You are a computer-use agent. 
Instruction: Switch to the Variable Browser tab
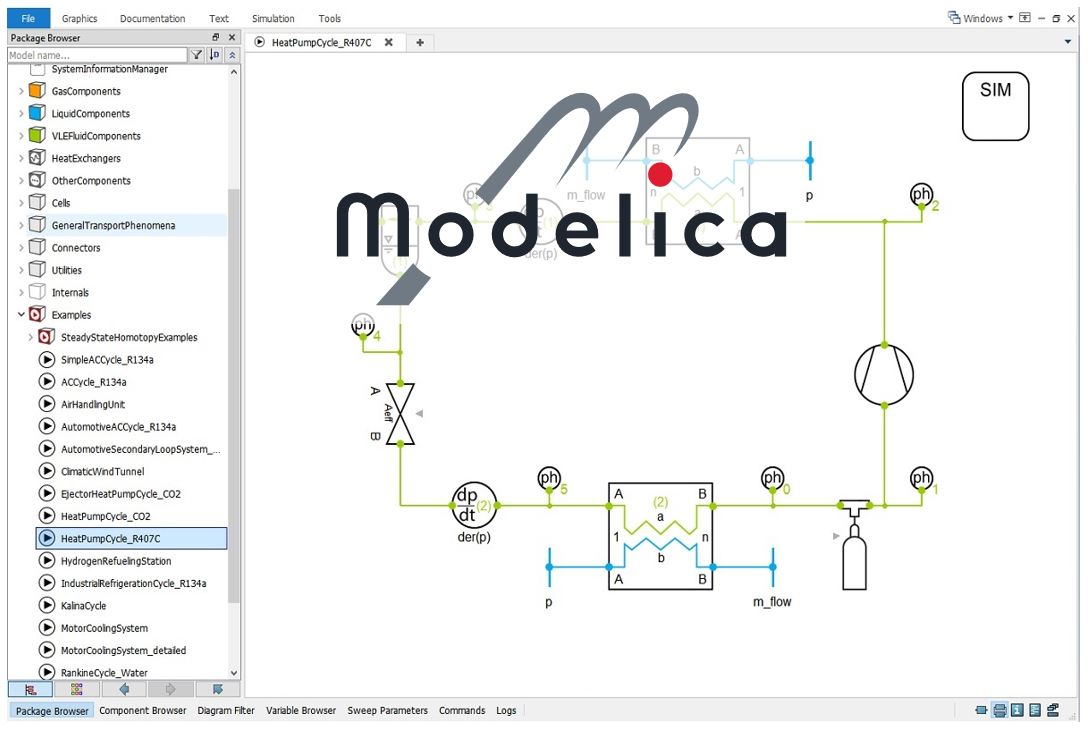click(x=300, y=710)
